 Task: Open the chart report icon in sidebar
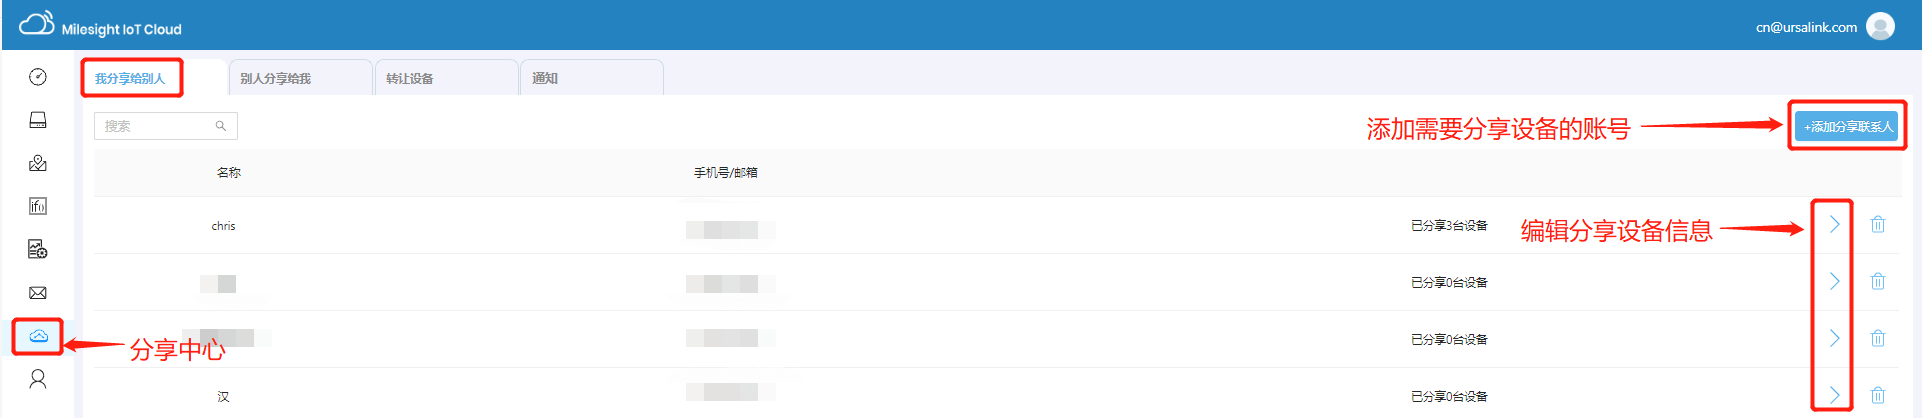point(38,206)
